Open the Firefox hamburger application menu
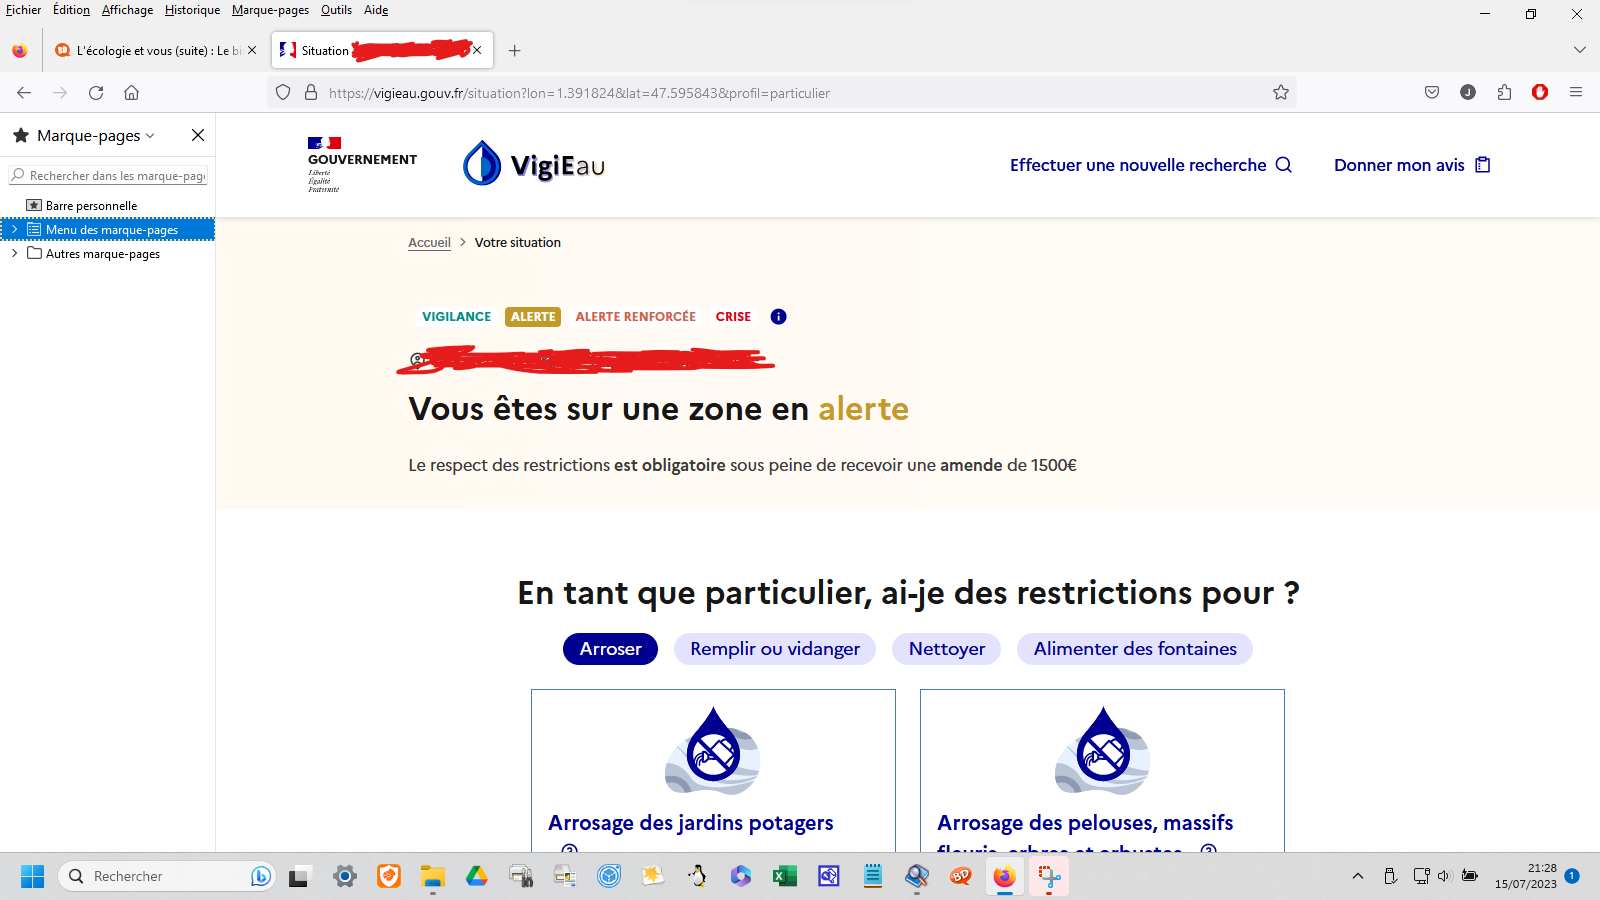 click(1576, 93)
